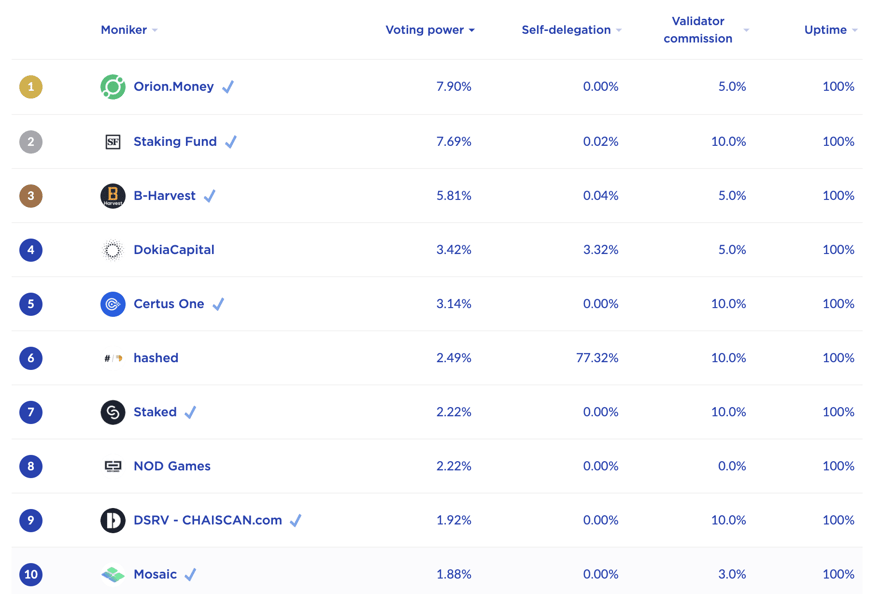The width and height of the screenshot is (880, 594).
Task: Open the Staking Fund validator link
Action: point(175,141)
